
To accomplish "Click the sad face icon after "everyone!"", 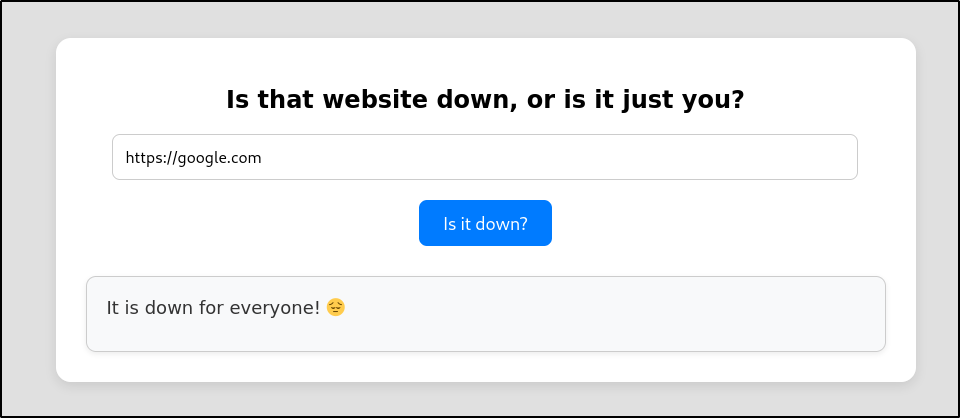I will (x=336, y=308).
